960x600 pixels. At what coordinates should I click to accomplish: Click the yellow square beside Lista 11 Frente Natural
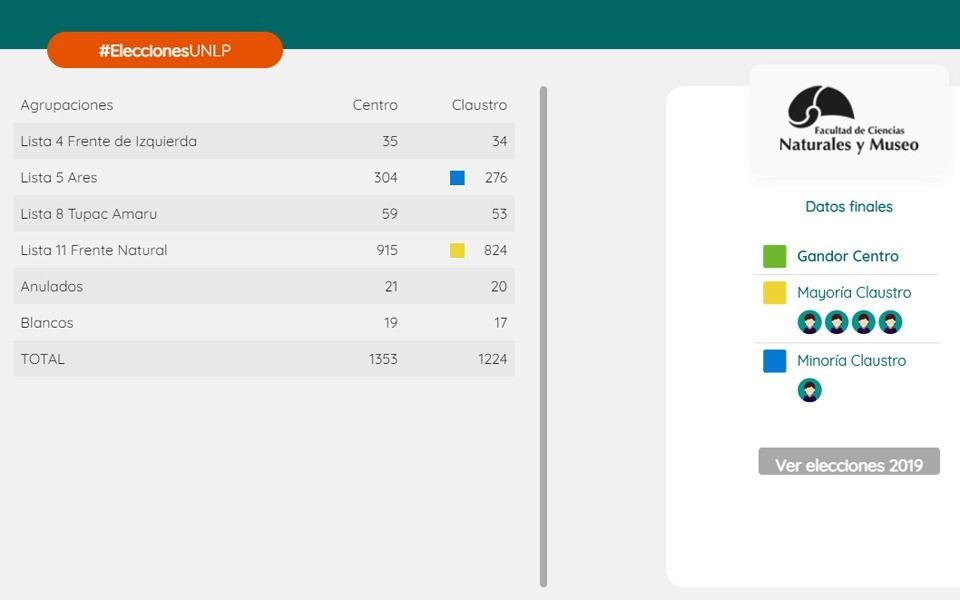point(457,250)
